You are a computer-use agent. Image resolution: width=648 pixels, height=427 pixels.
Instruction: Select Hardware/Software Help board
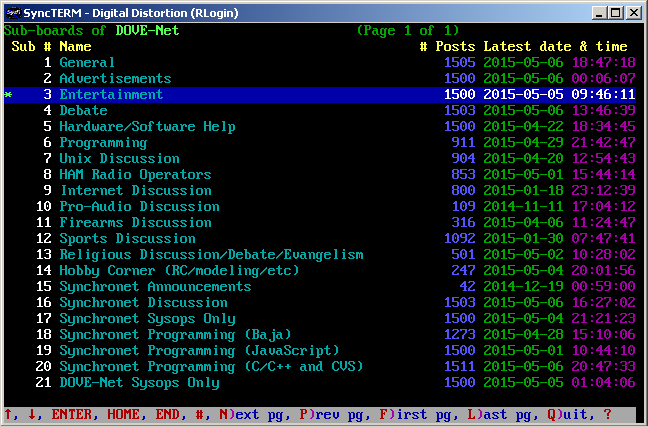click(x=147, y=127)
